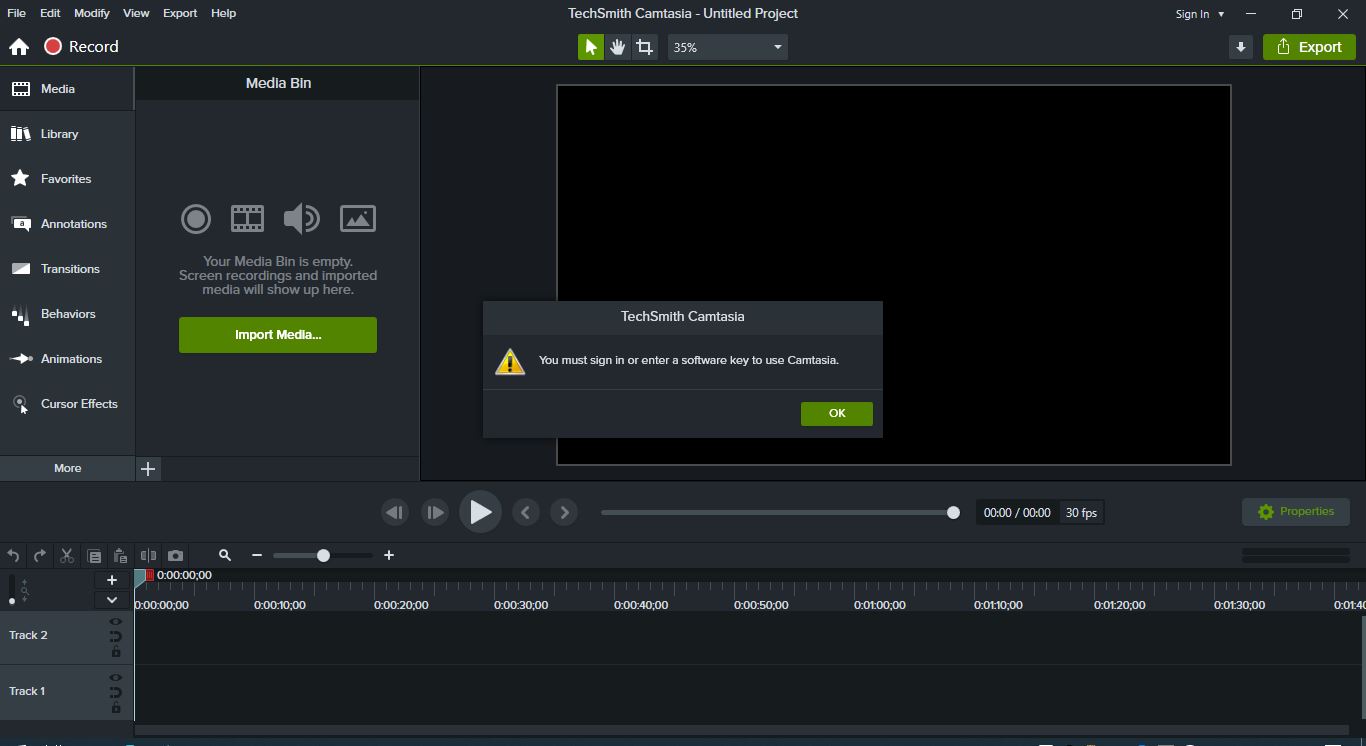
Task: Open the Animations tab
Action: click(x=67, y=359)
